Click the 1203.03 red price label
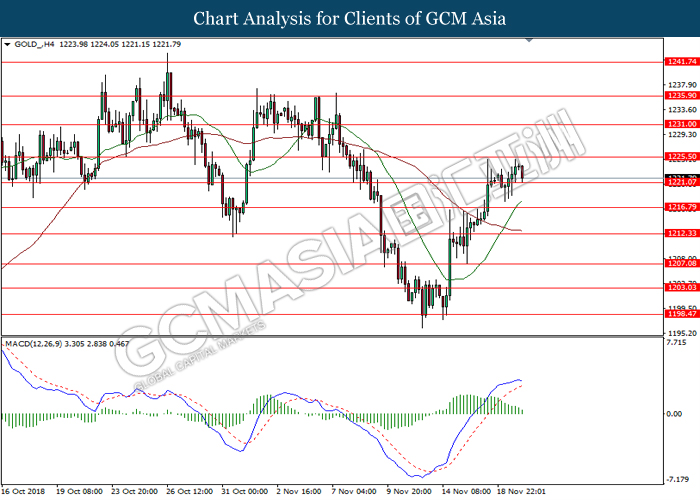700x500 pixels. 682,288
